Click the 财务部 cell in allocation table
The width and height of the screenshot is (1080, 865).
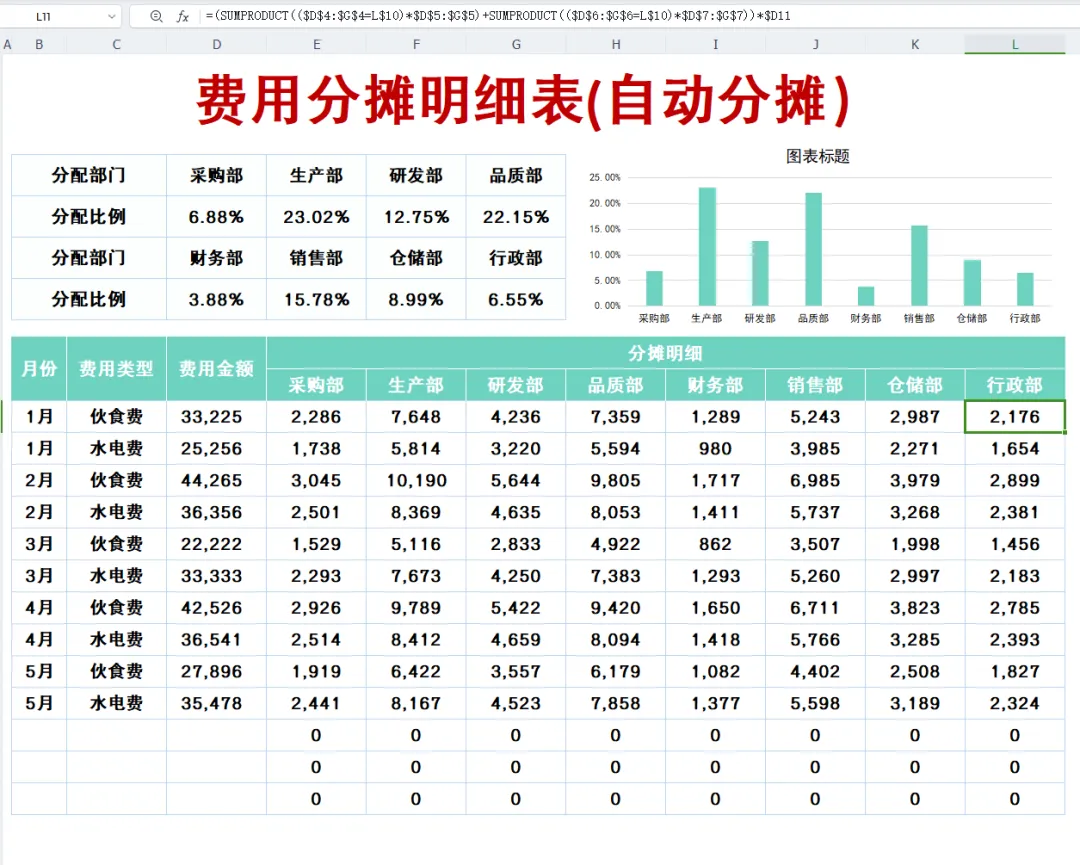coord(216,258)
